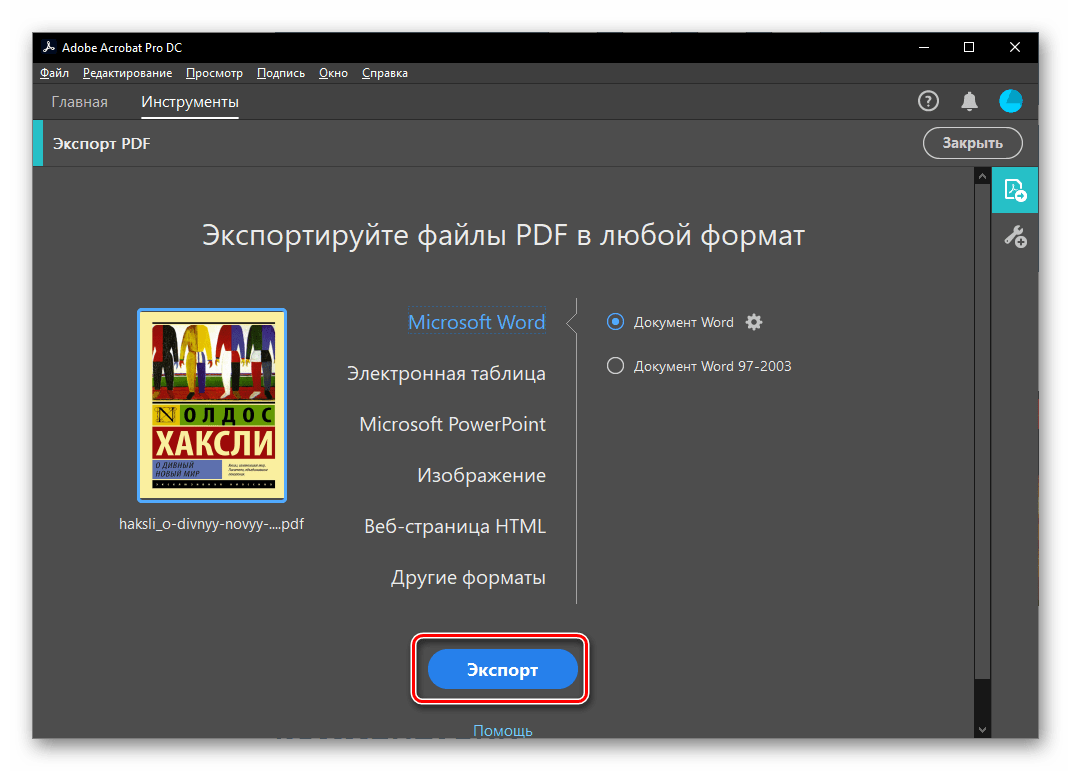Select the Документ Word radio button
The image size is (1071, 771).
click(x=615, y=322)
